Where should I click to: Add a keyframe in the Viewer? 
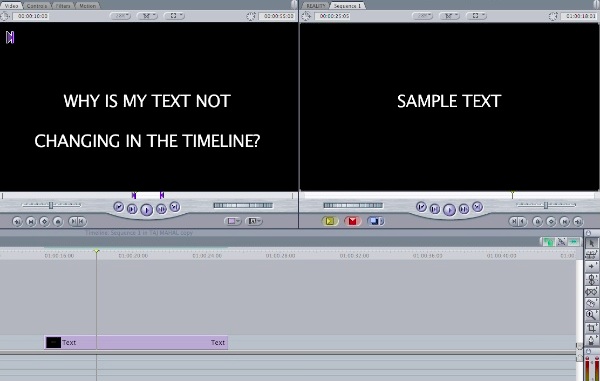click(x=44, y=221)
